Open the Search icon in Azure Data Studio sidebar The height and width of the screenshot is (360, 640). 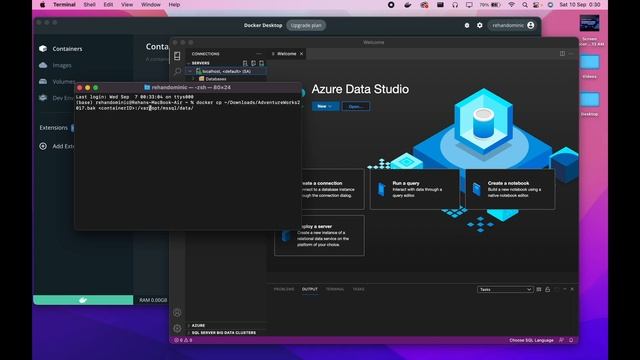pyautogui.click(x=177, y=71)
